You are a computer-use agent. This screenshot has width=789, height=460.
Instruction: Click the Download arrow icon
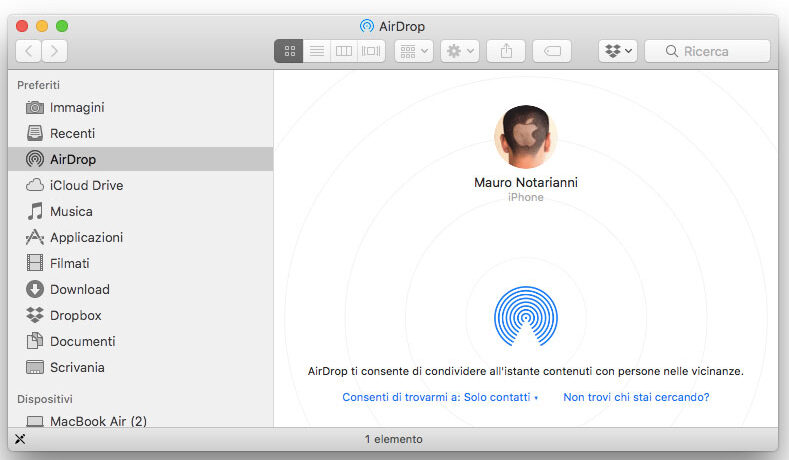(35, 289)
